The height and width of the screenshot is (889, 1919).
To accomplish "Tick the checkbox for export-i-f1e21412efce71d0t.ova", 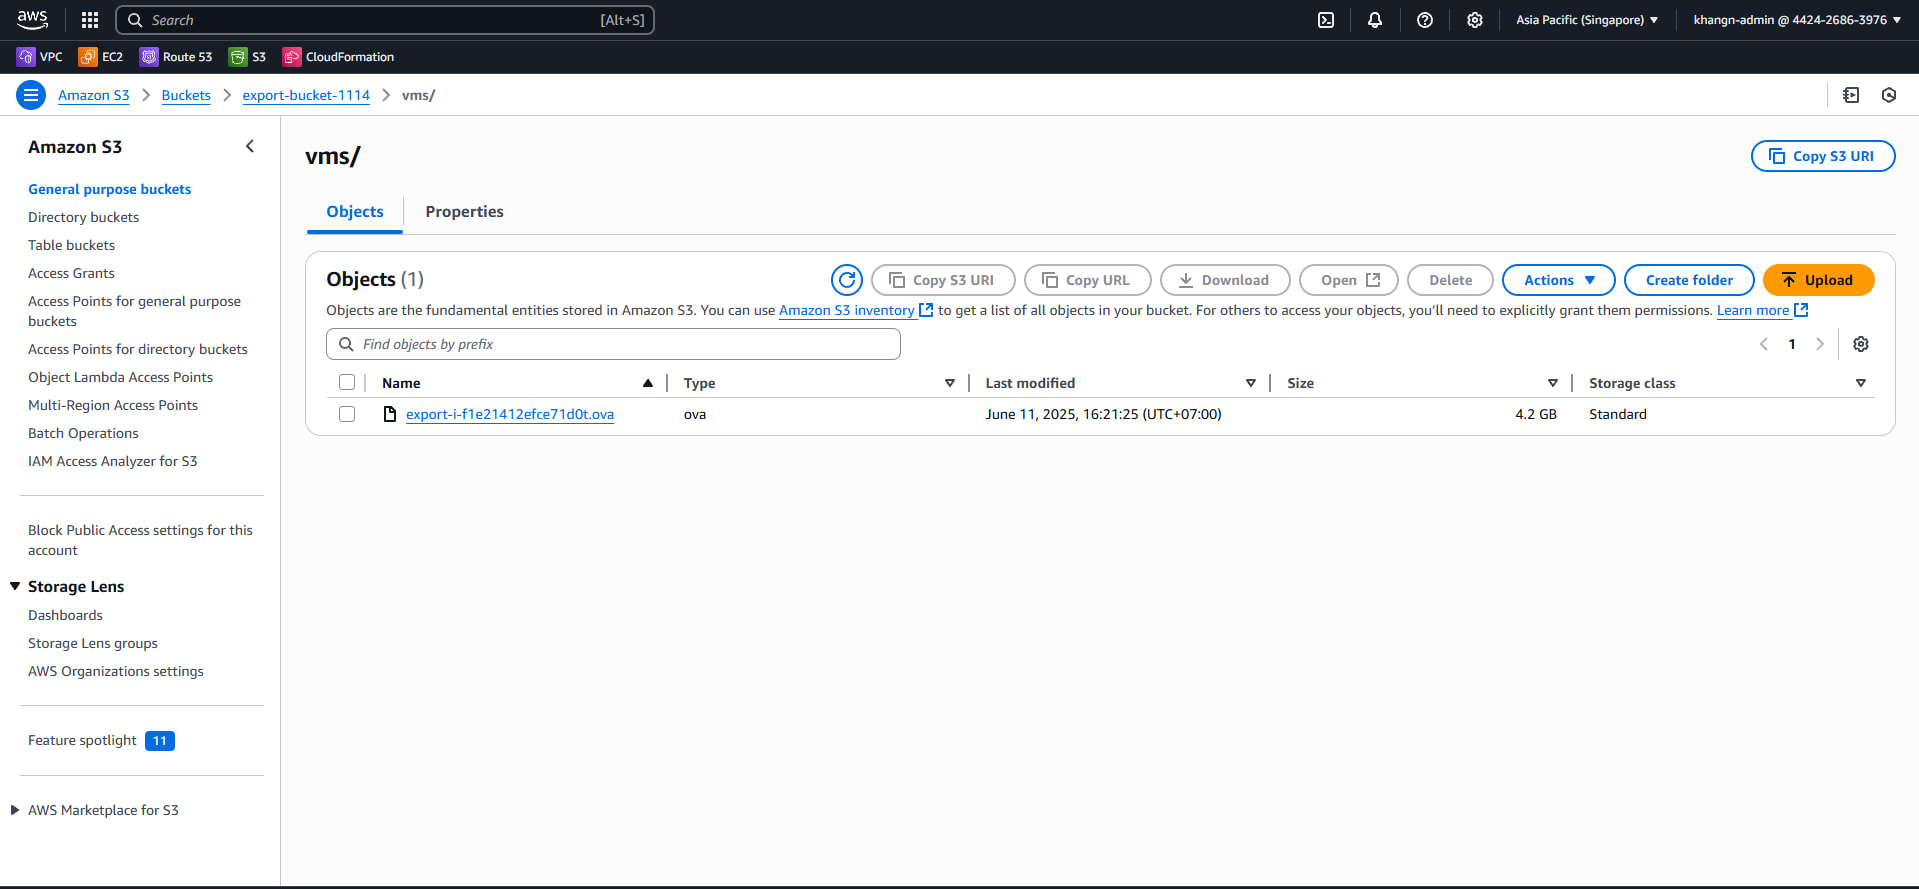I will click(x=347, y=414).
